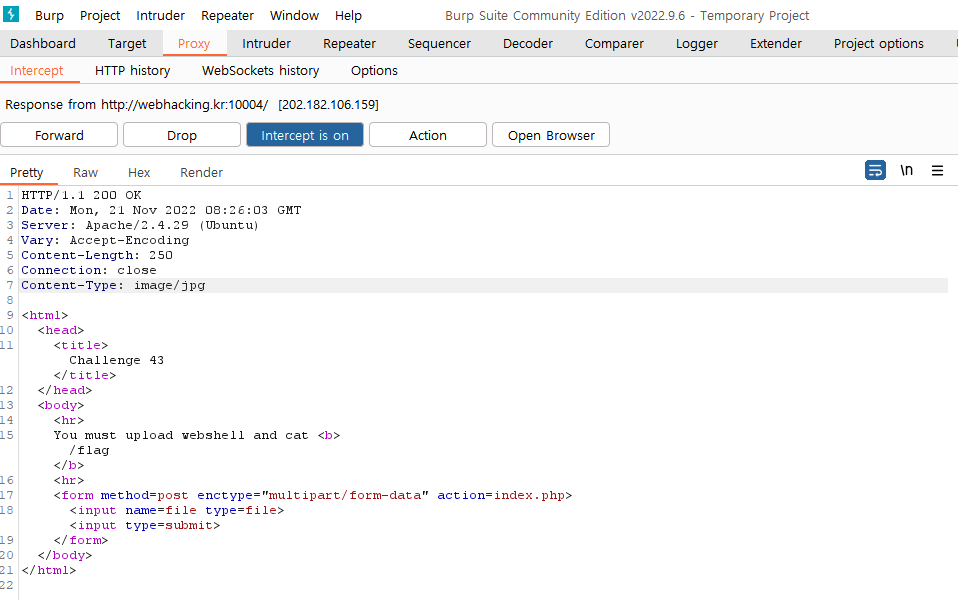Image resolution: width=958 pixels, height=600 pixels.
Task: Click the input name=file line
Action: pyautogui.click(x=177, y=510)
